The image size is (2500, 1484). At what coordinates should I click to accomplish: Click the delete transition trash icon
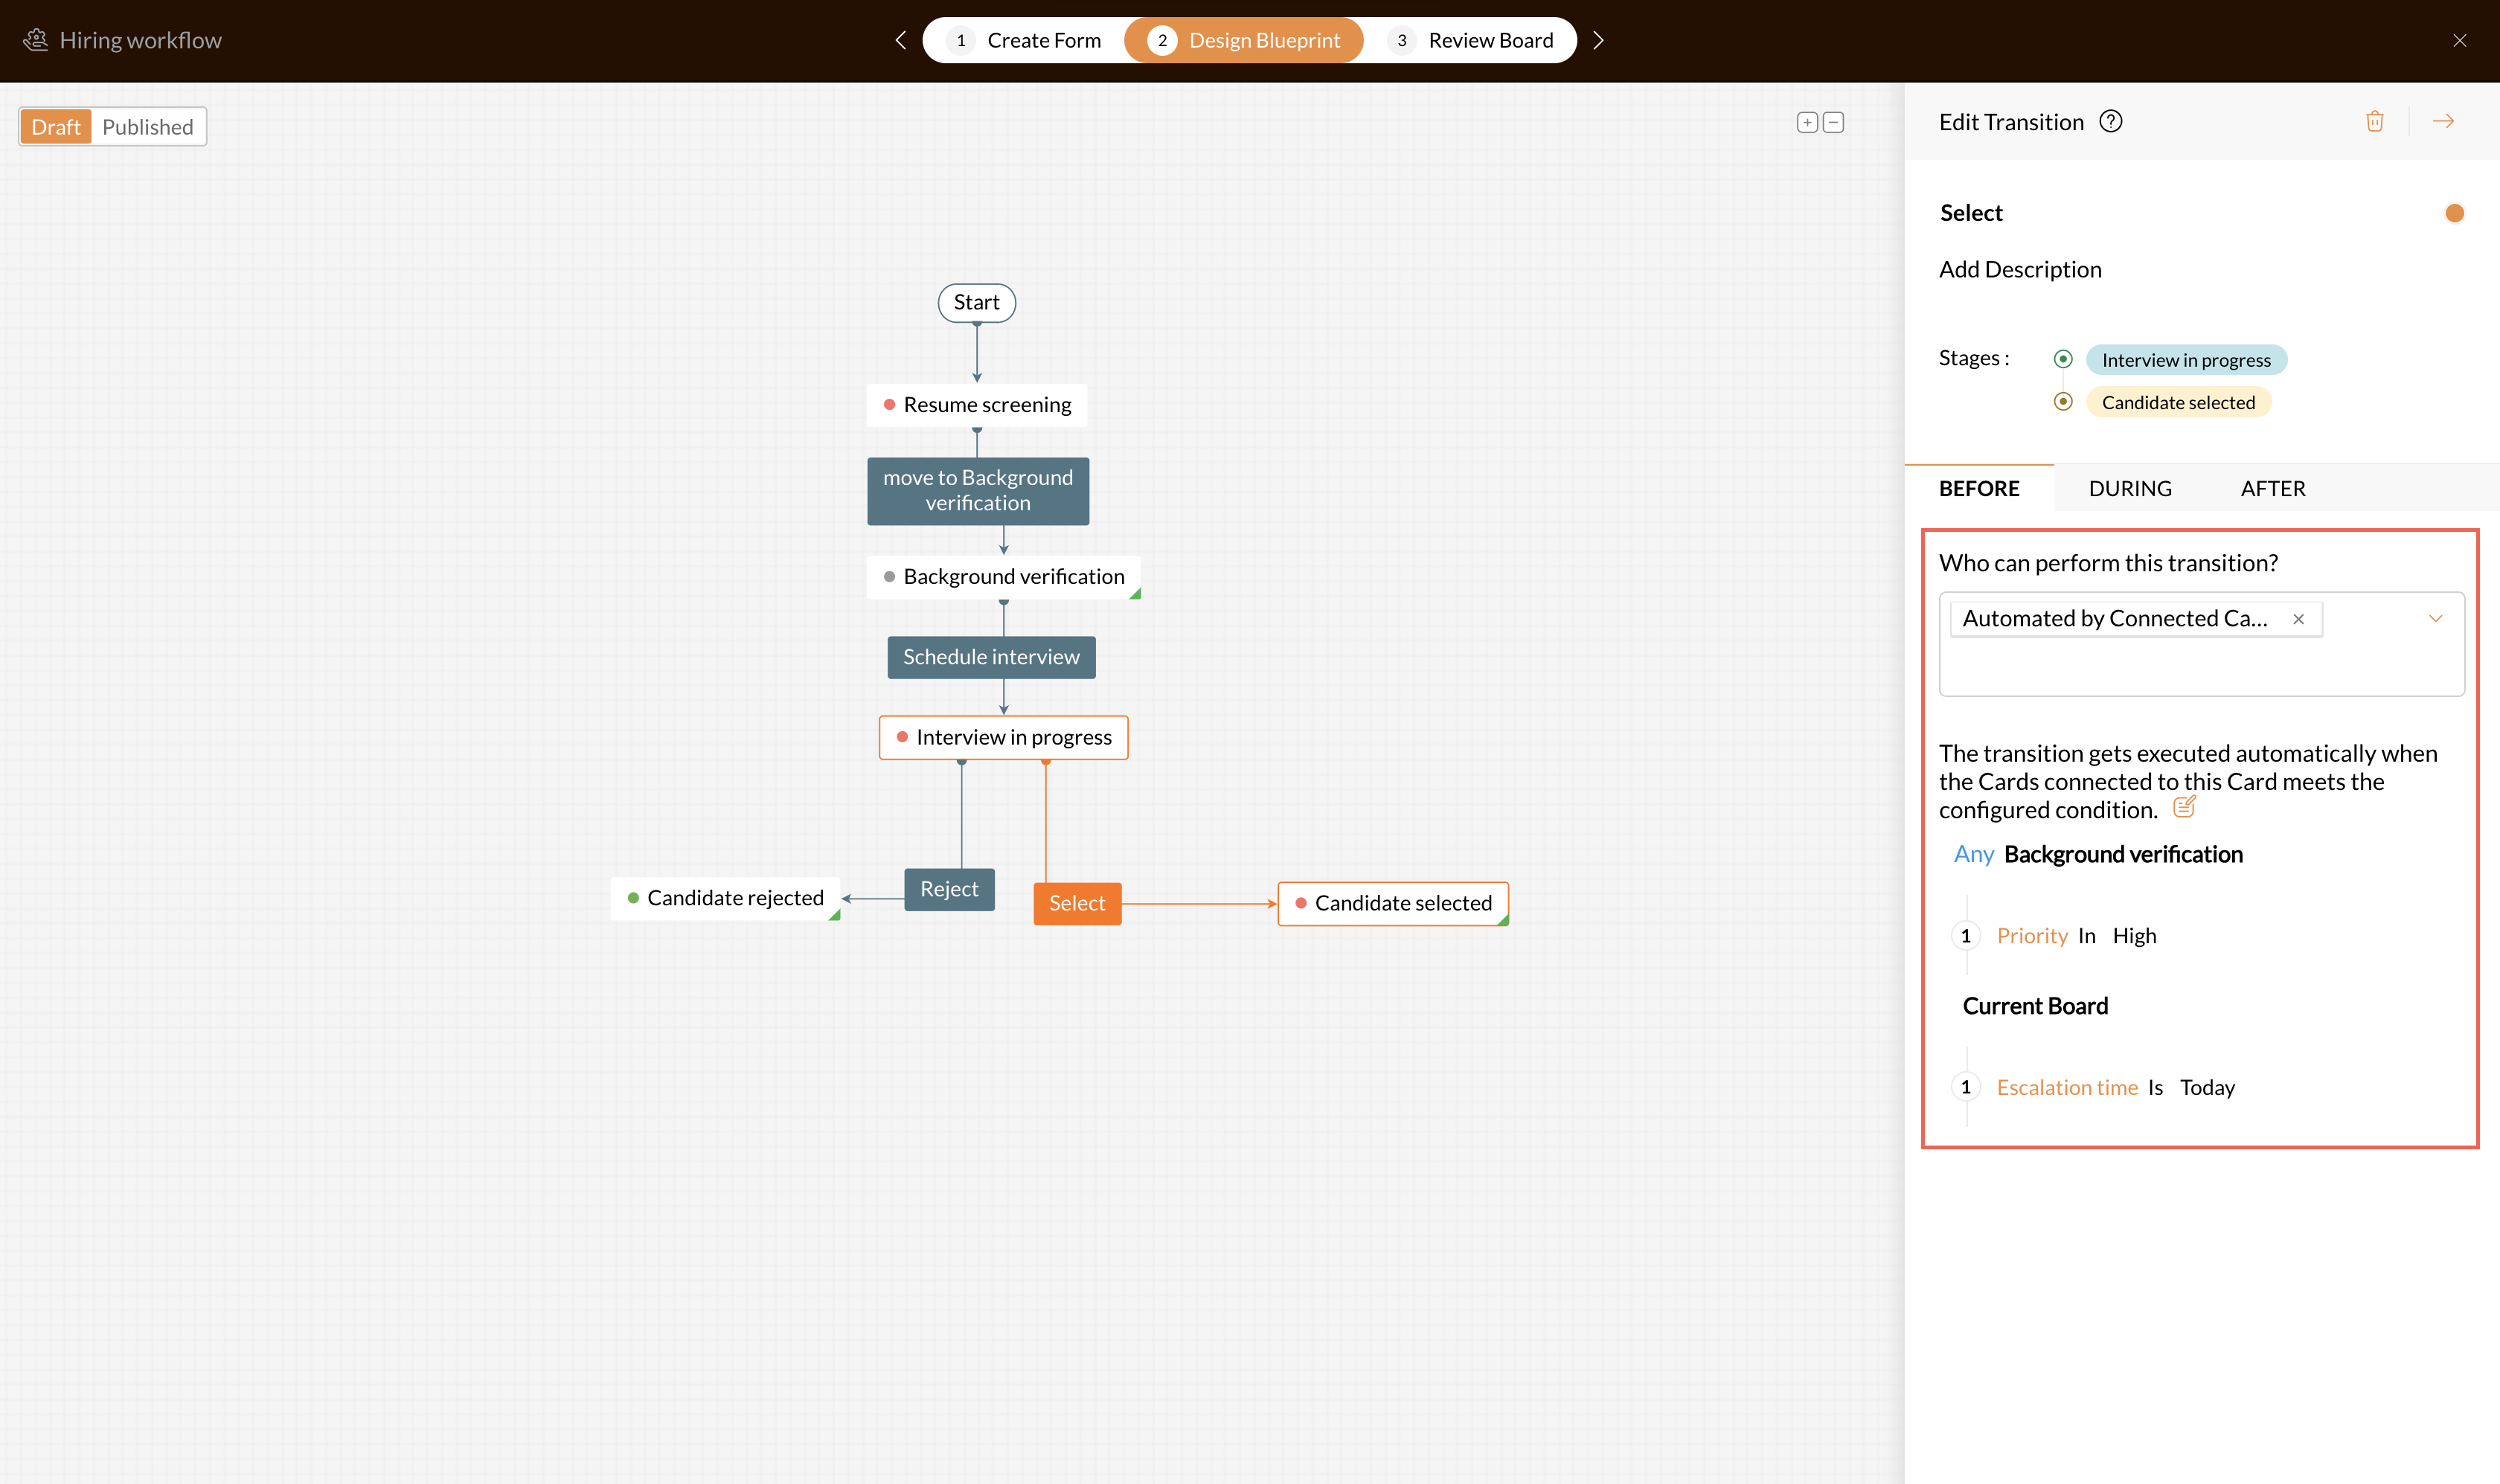pyautogui.click(x=2374, y=121)
